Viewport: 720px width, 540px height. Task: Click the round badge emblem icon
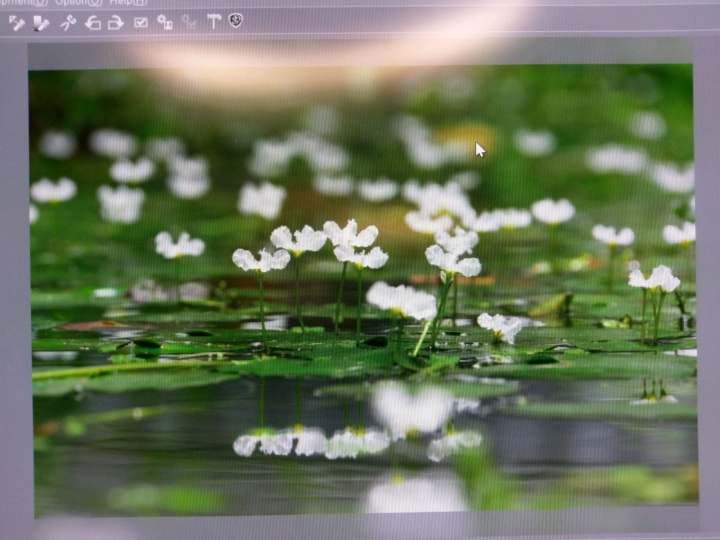coord(236,20)
